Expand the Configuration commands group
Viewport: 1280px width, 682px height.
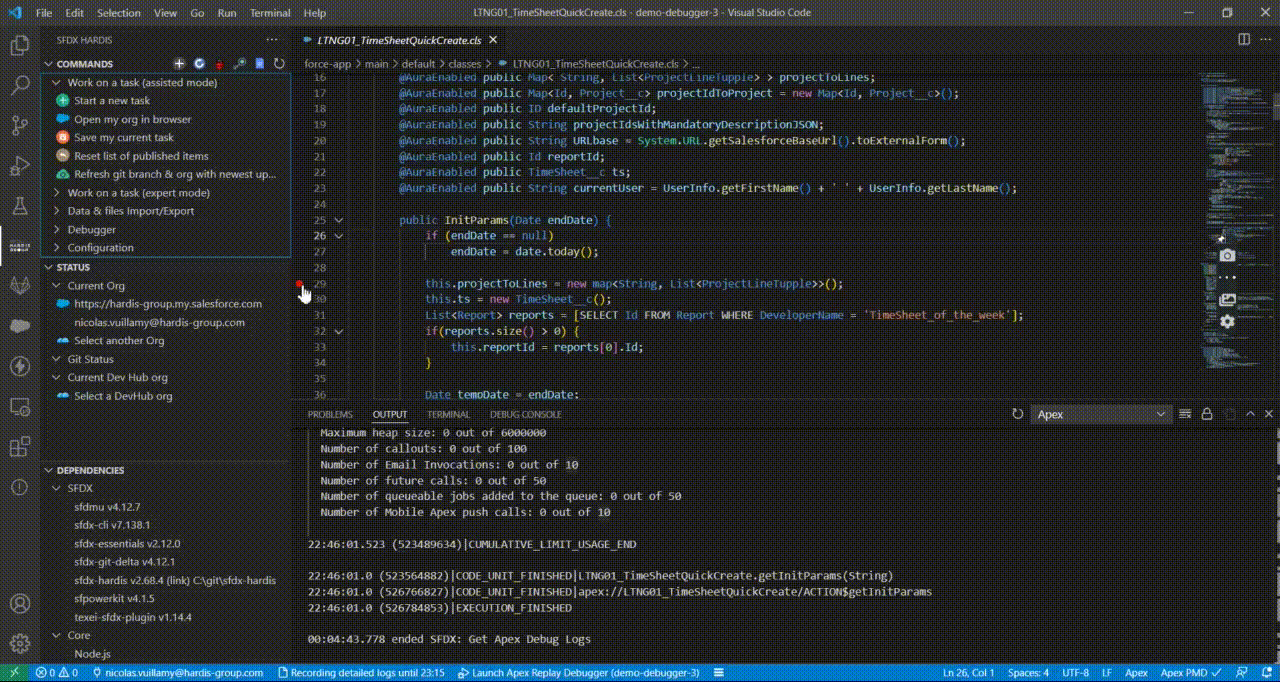[x=58, y=248]
